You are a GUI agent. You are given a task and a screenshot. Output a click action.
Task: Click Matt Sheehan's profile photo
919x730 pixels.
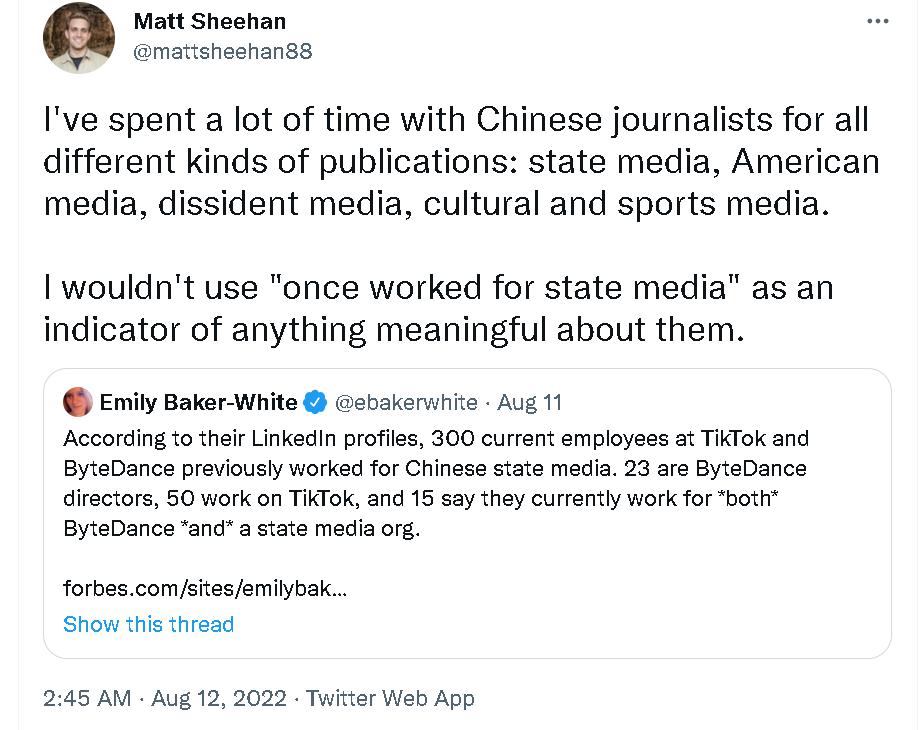pos(79,38)
